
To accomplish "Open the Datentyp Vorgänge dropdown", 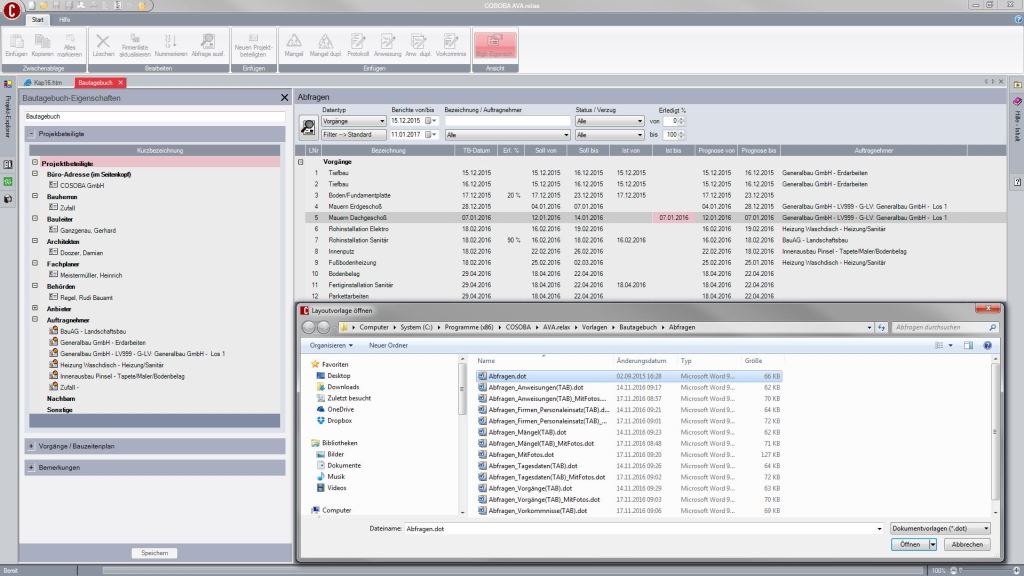I will coord(381,121).
